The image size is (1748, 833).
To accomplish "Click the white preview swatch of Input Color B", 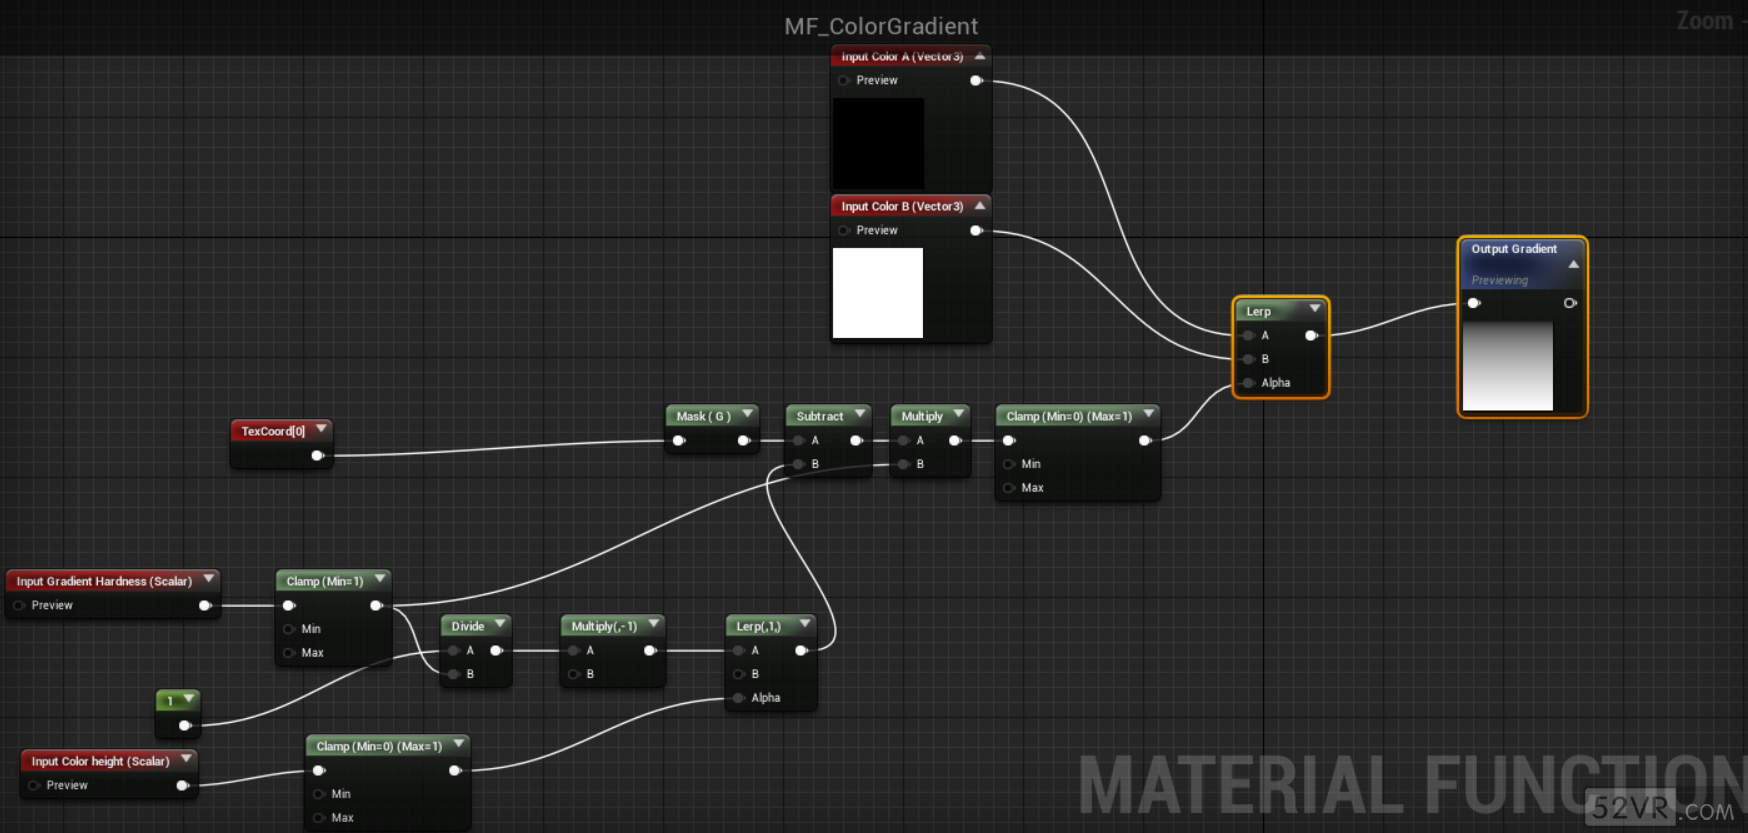I will tap(878, 293).
